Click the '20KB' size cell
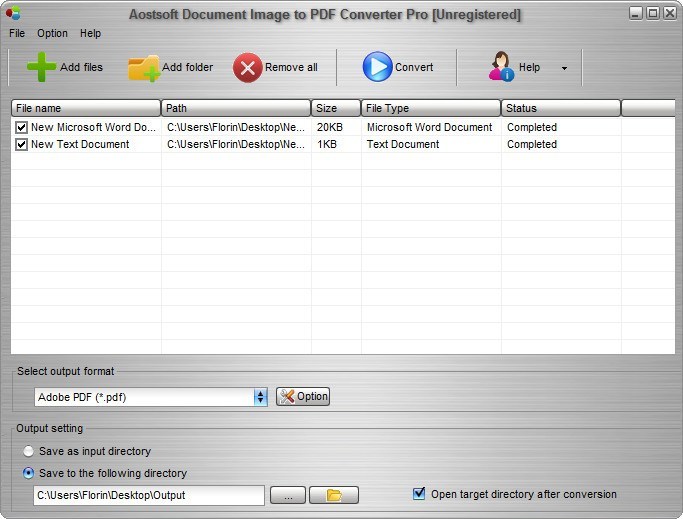The image size is (683, 519). 330,127
